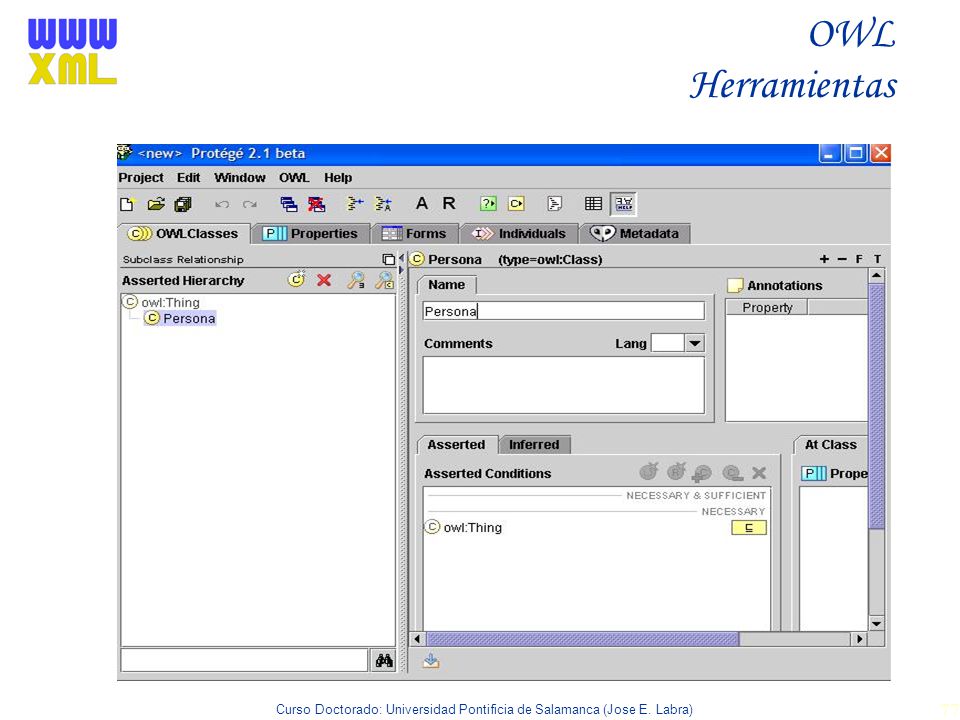Switch to the Forms tab
The height and width of the screenshot is (720, 960).
pos(414,234)
